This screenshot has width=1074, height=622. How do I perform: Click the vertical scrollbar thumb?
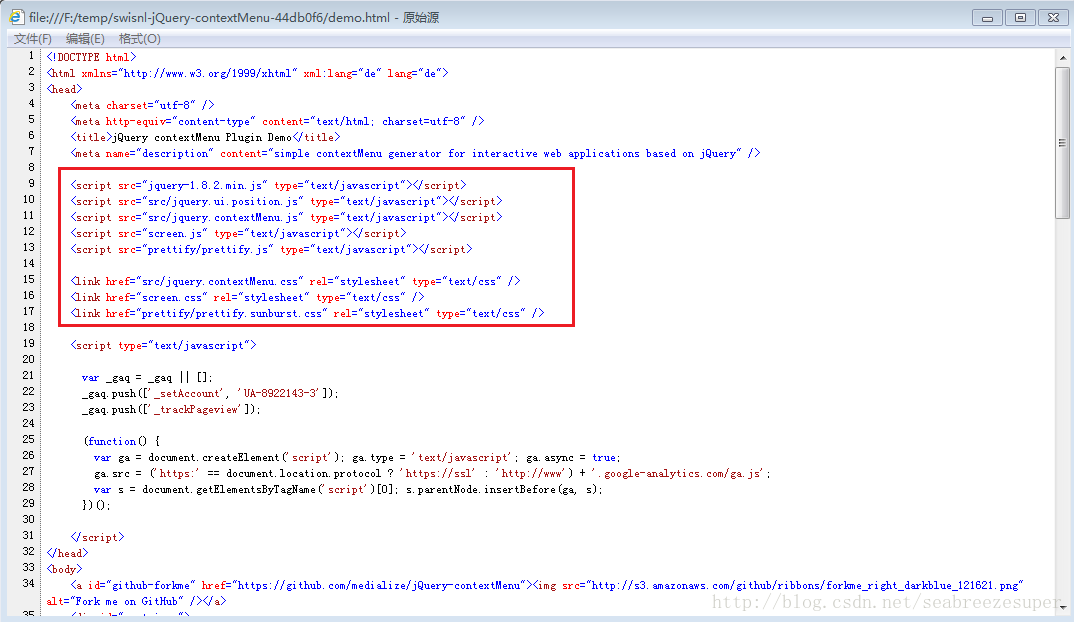(x=1062, y=143)
